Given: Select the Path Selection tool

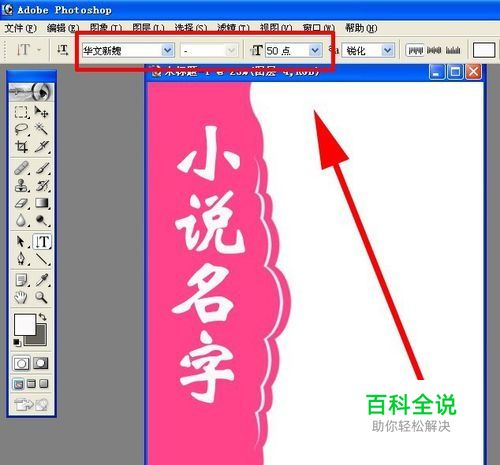Looking at the screenshot, I should click(21, 241).
